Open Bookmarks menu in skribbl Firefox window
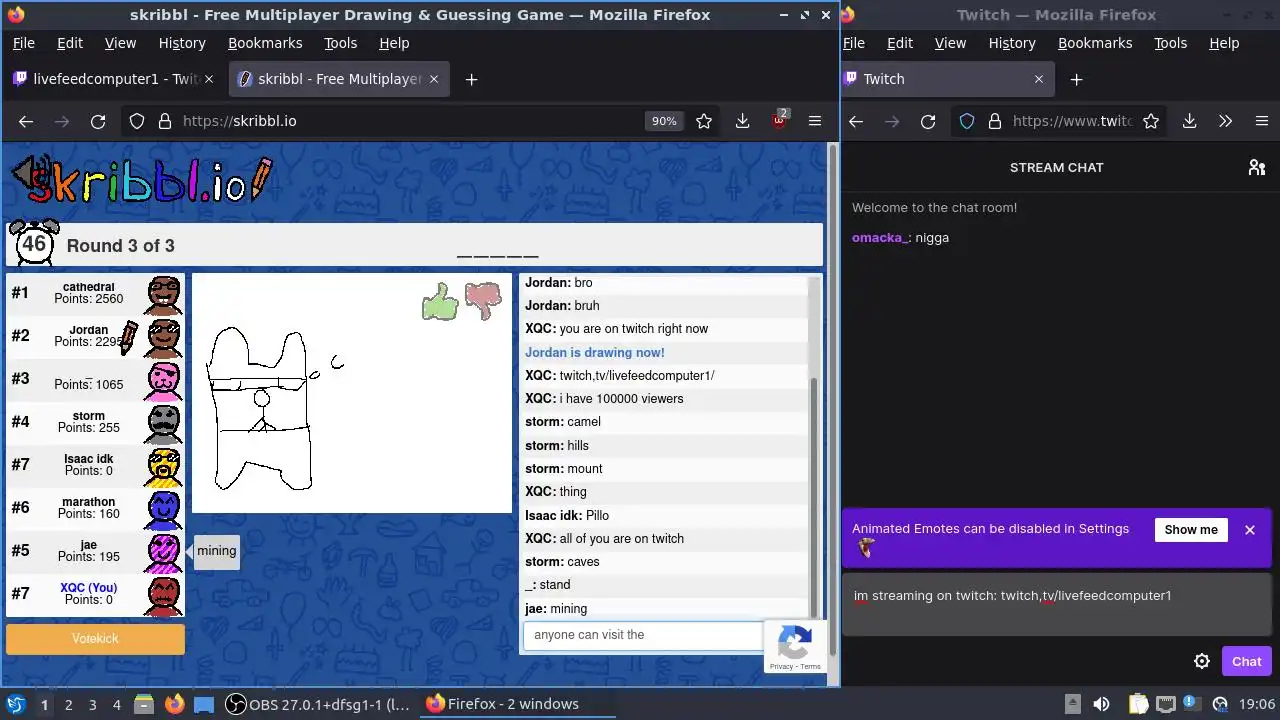 (265, 43)
